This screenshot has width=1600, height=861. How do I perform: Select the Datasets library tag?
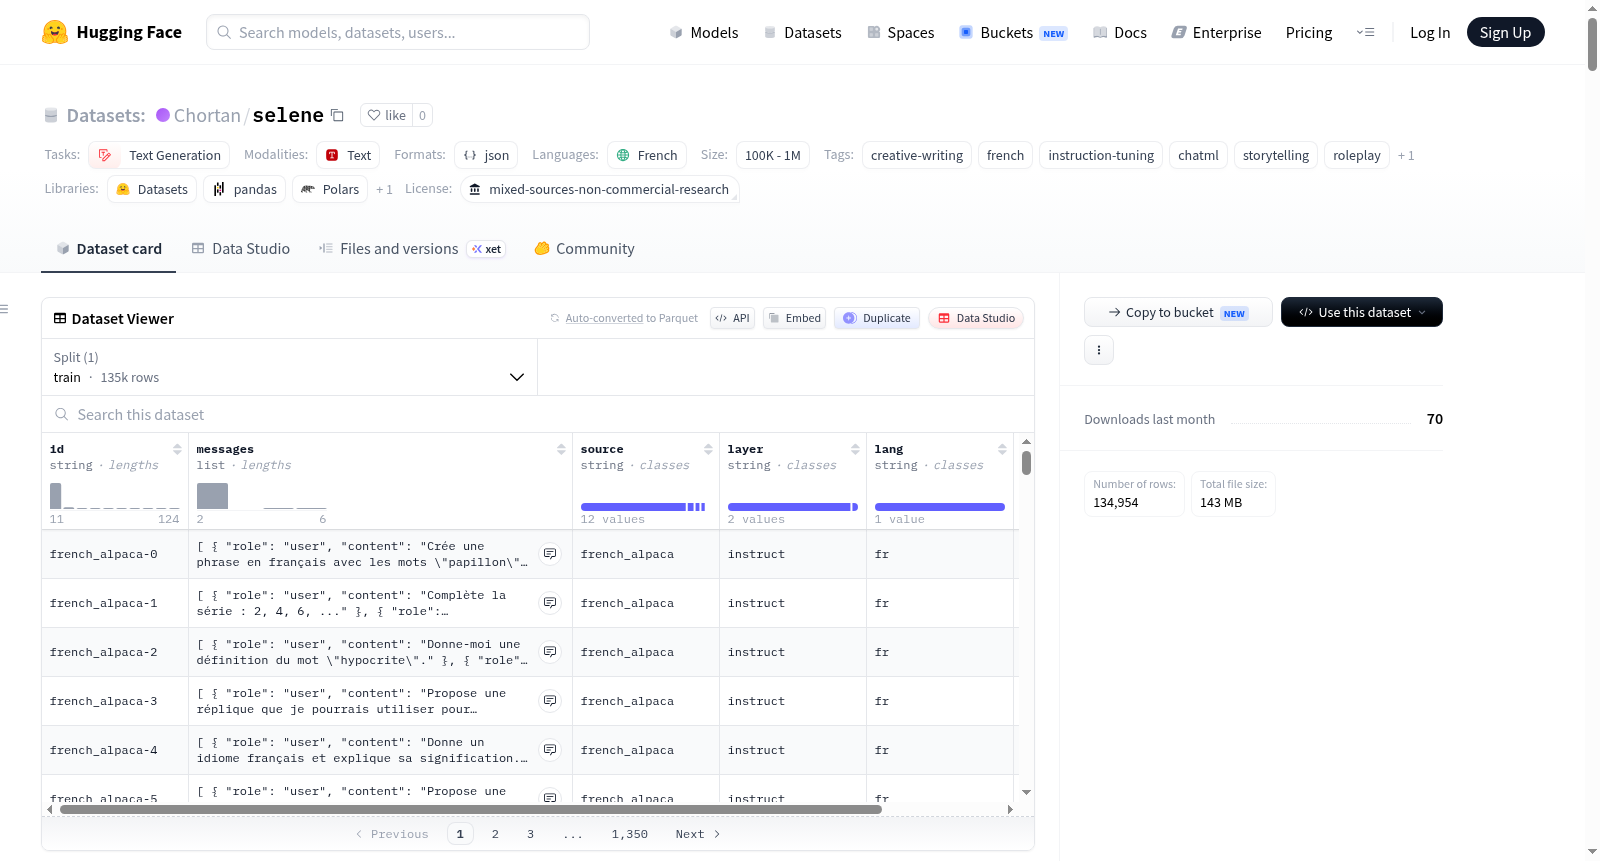pos(152,189)
